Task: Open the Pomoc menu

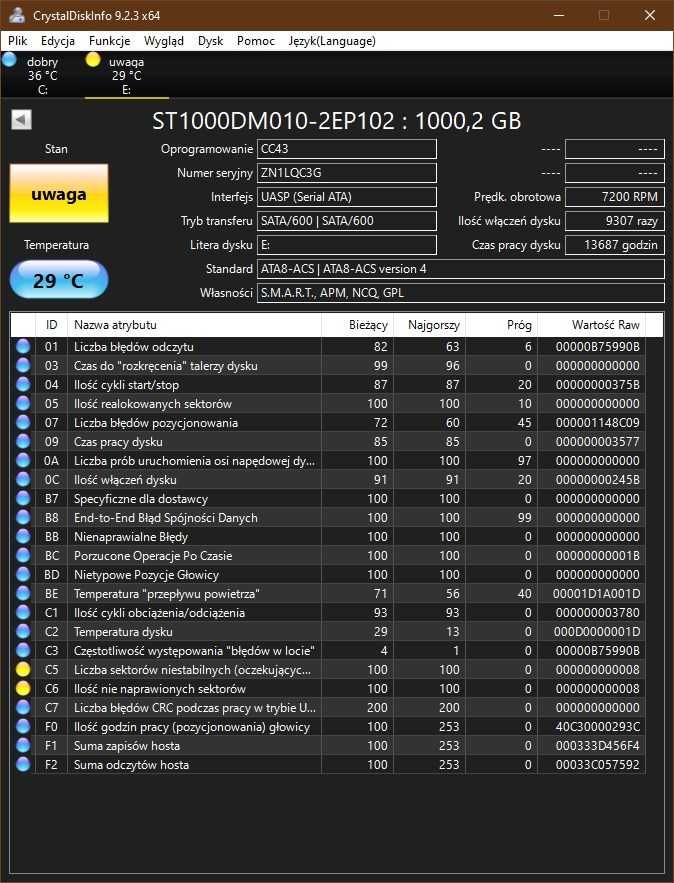Action: (255, 41)
